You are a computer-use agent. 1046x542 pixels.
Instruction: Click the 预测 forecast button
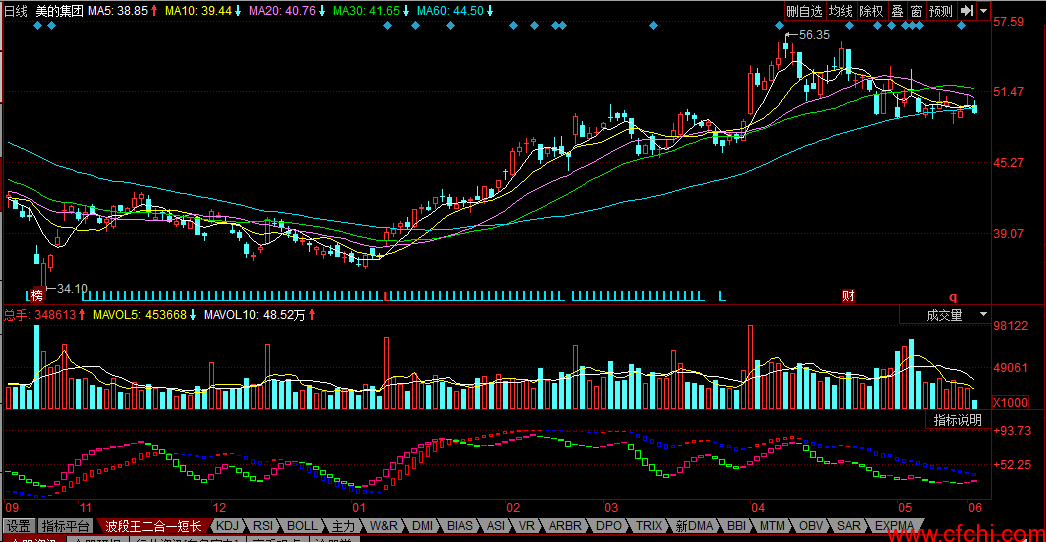point(941,11)
